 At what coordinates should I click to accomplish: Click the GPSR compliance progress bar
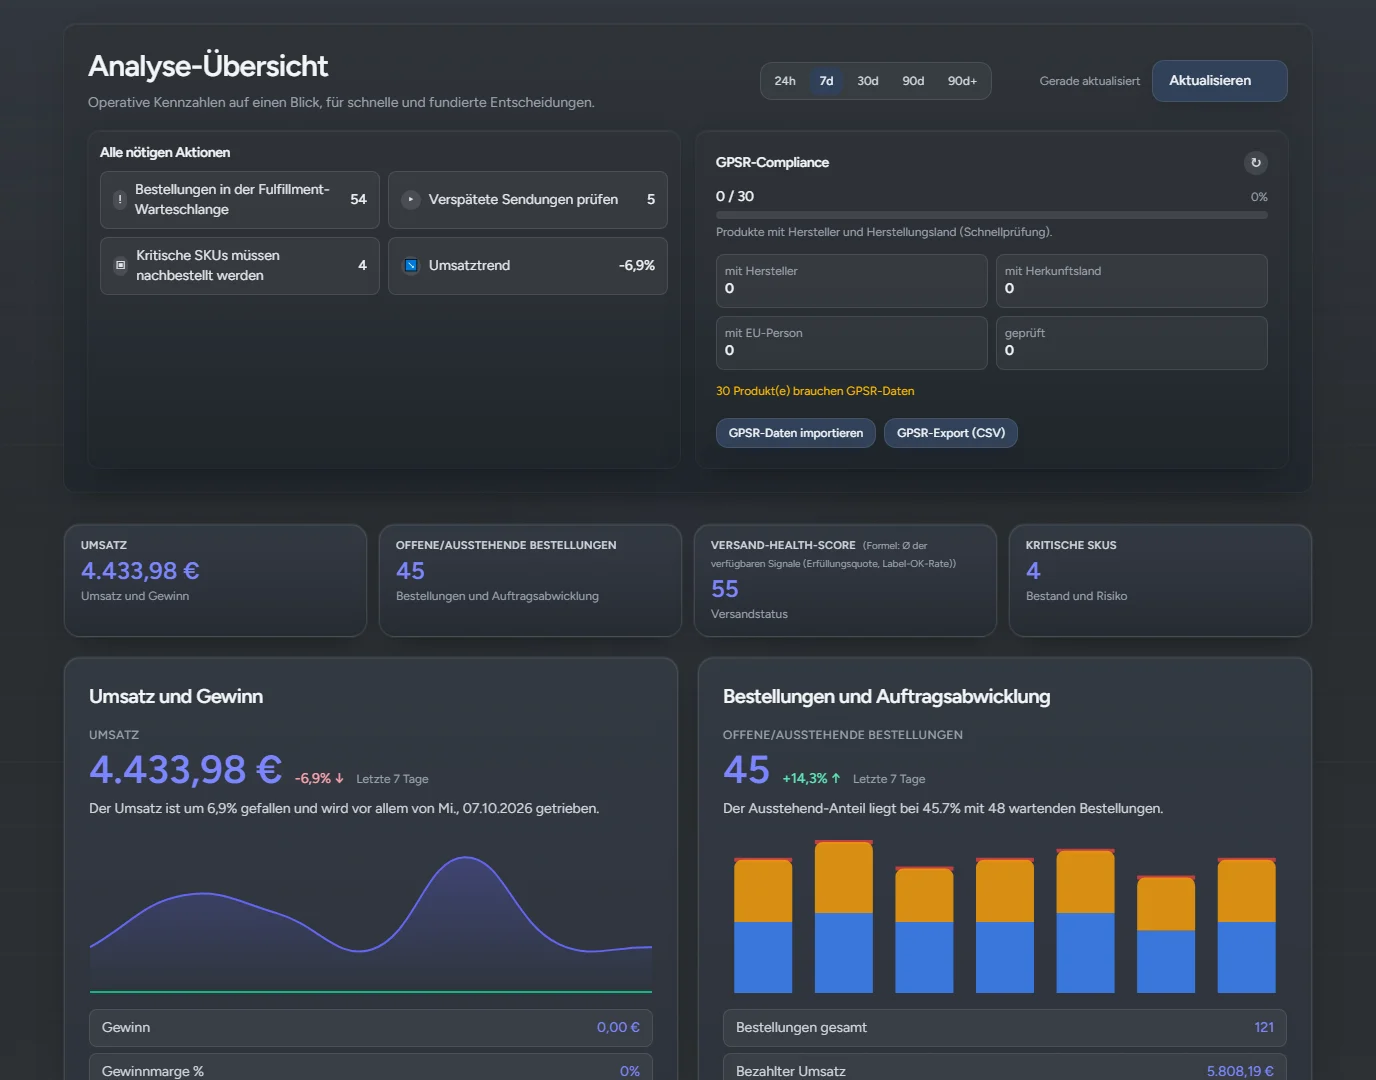[992, 215]
